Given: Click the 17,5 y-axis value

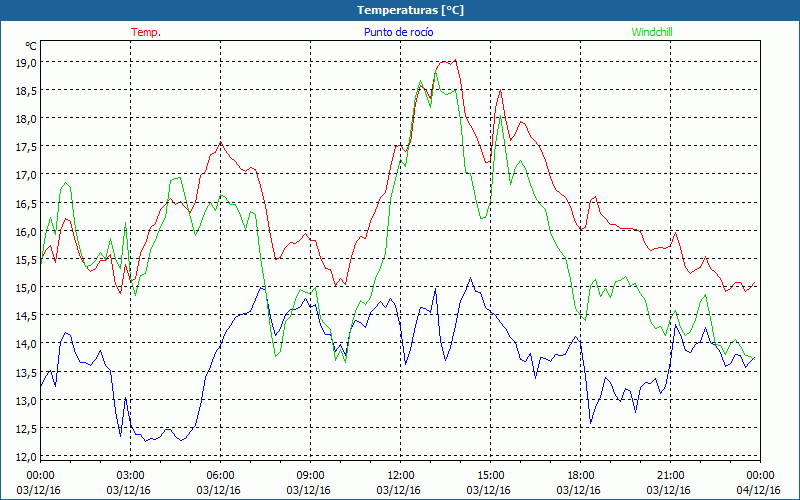Looking at the screenshot, I should point(27,147).
